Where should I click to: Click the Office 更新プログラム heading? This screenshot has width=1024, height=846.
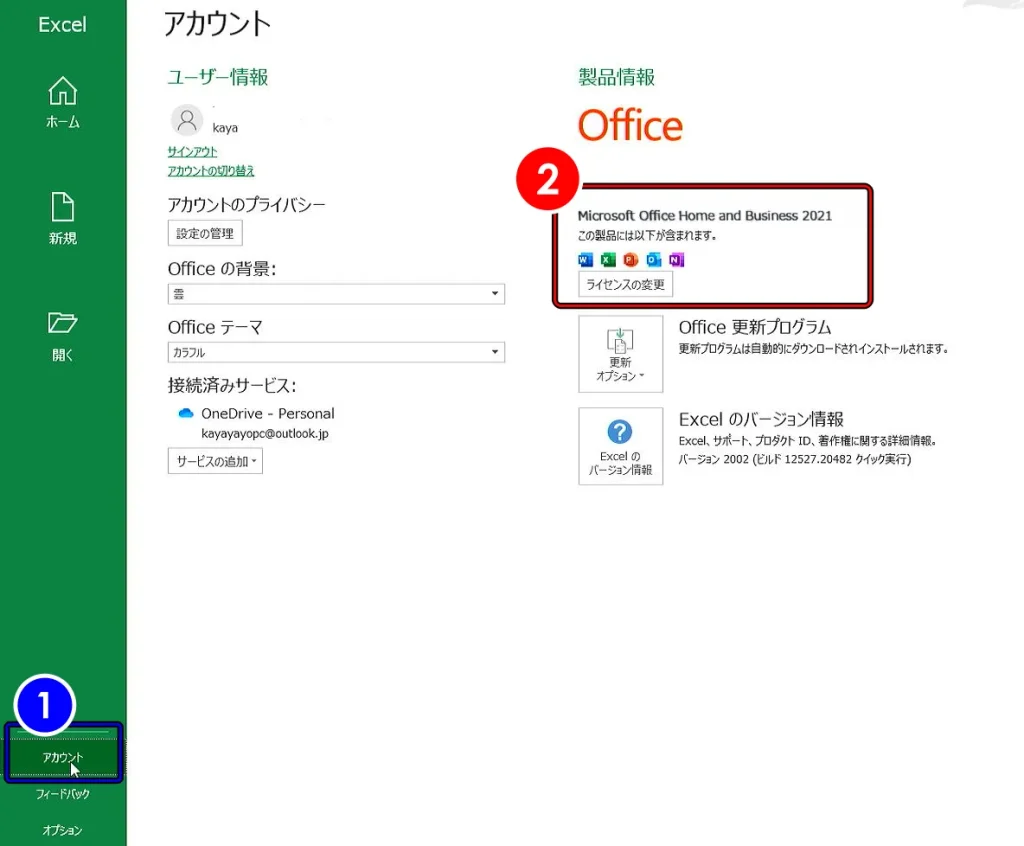(x=755, y=327)
